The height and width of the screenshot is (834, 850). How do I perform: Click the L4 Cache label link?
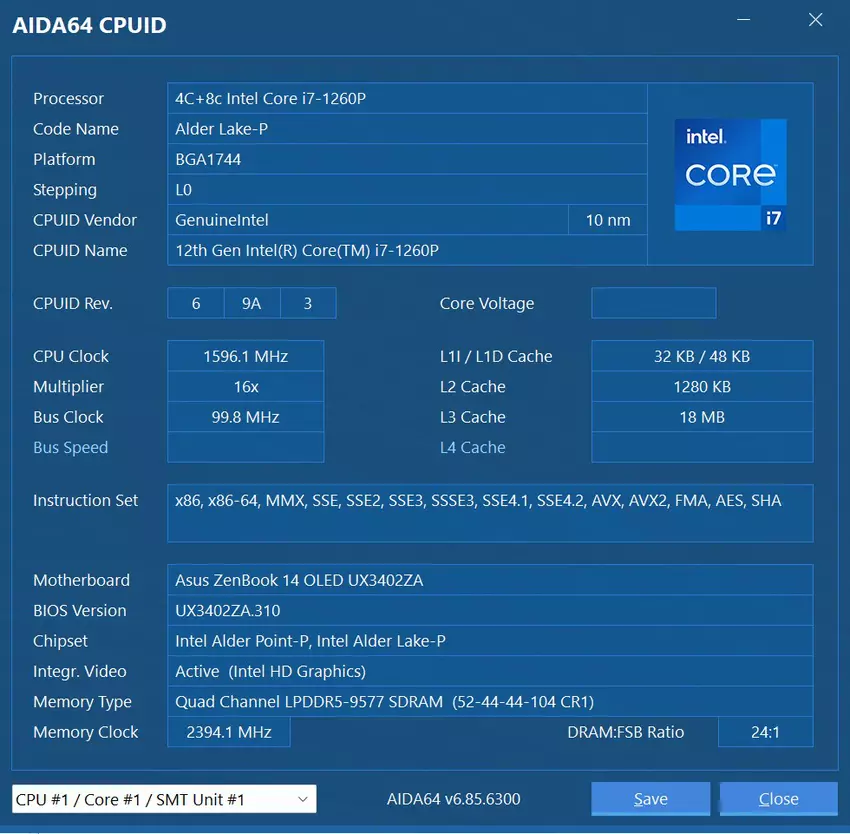point(472,447)
